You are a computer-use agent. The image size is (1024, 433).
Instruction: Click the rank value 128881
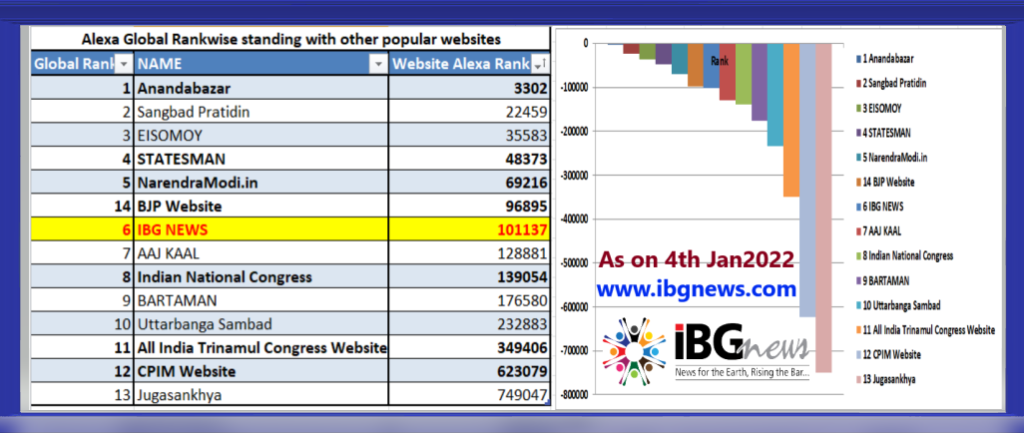[x=522, y=253]
